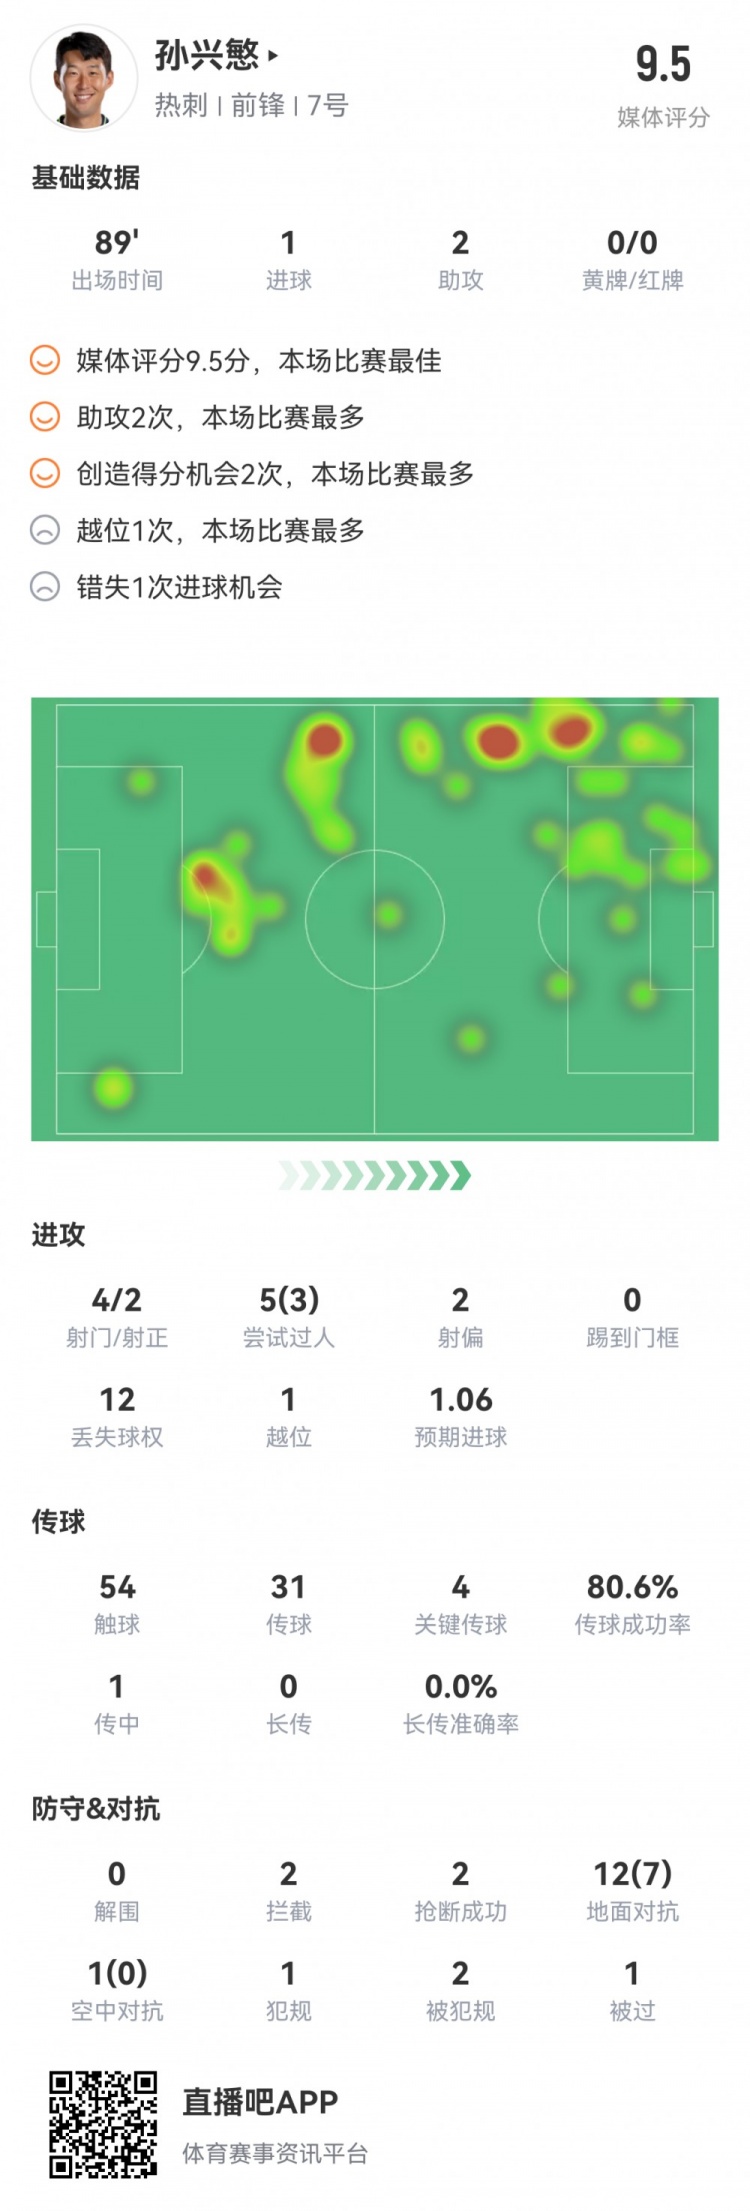This screenshot has height=2211, width=750.
Task: Click the gray sad face beside 错失1次进球机会
Action: pos(45,587)
